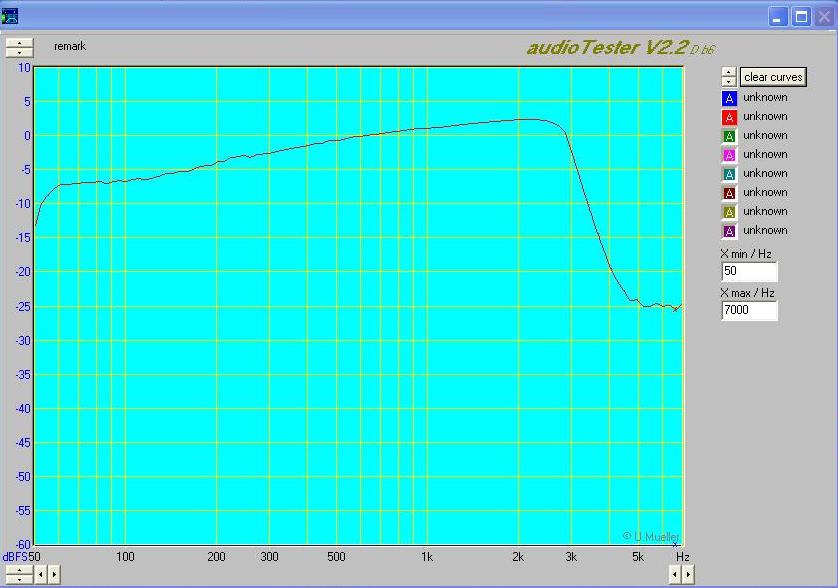The width and height of the screenshot is (838, 588).
Task: Click up arrow of spinner beside remark
Action: tap(19, 43)
